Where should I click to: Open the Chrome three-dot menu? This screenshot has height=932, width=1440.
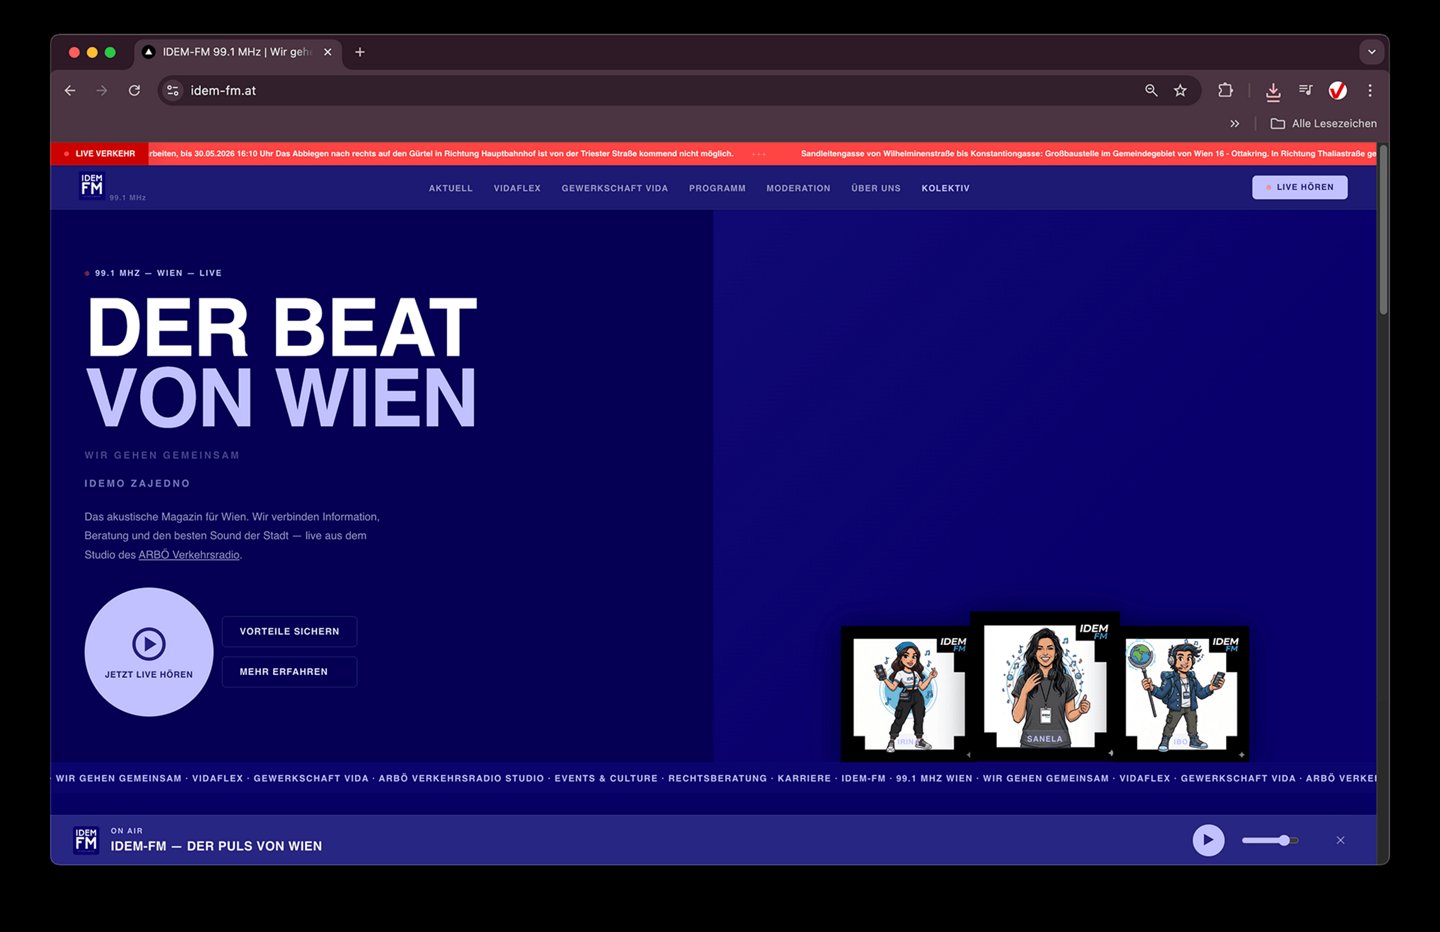[x=1370, y=90]
